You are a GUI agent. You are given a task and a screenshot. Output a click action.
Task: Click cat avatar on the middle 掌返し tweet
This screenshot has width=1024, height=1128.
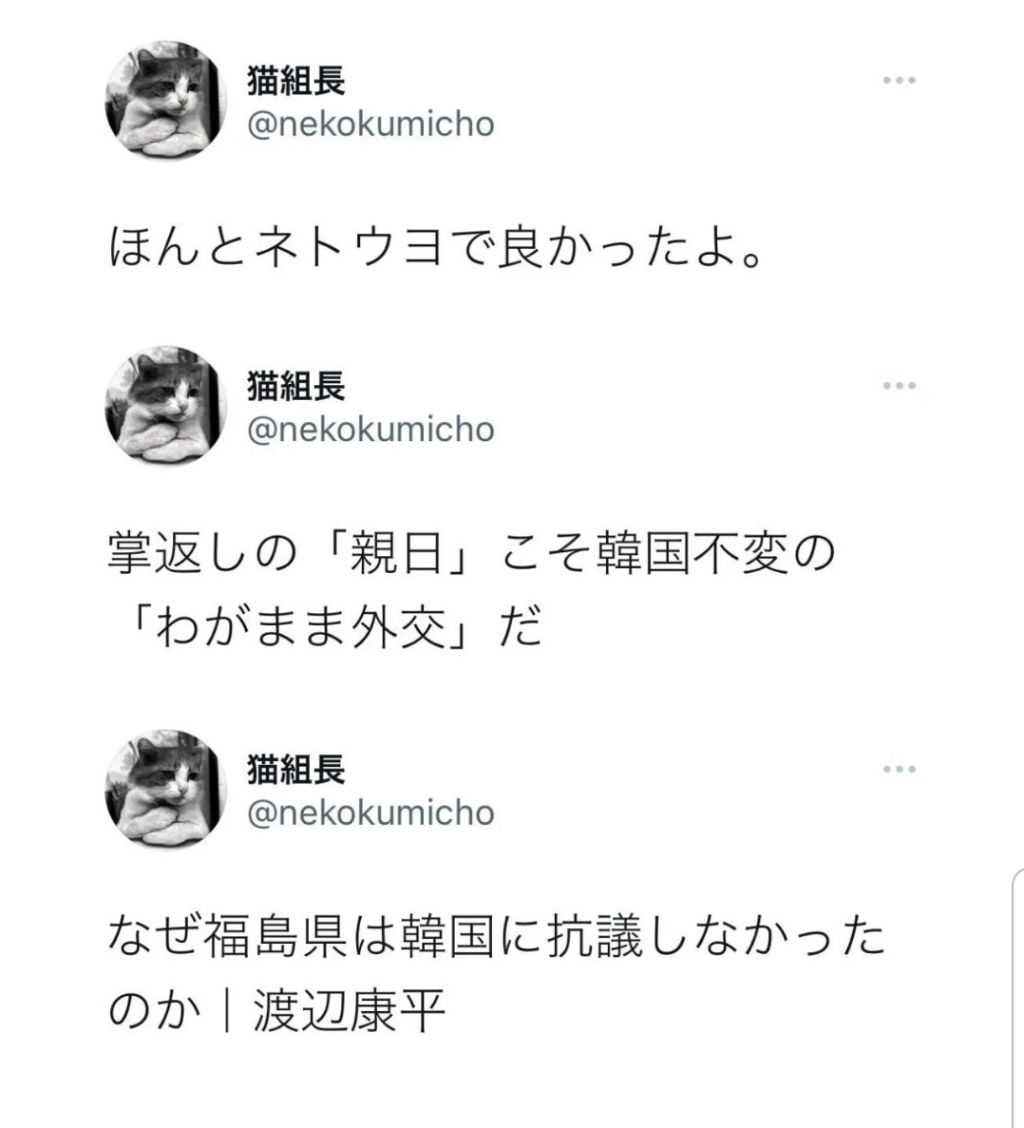pos(160,407)
